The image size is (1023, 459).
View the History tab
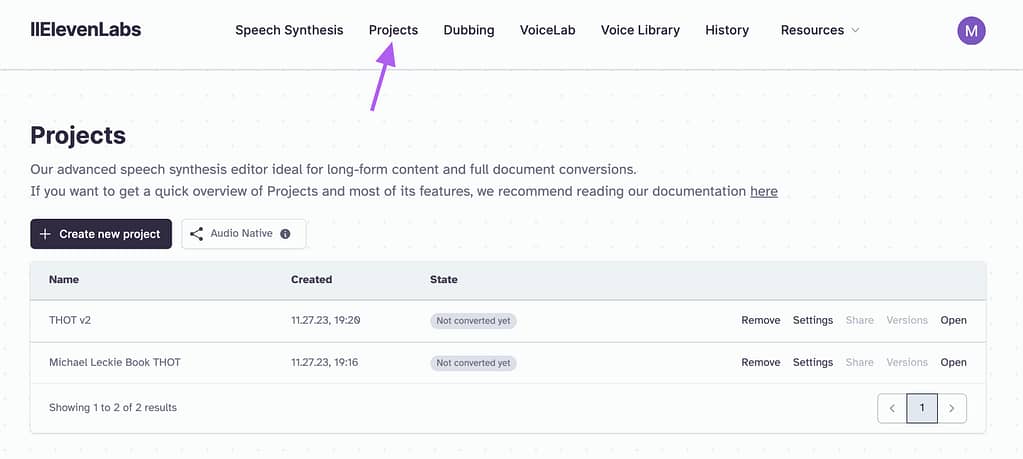tap(727, 30)
